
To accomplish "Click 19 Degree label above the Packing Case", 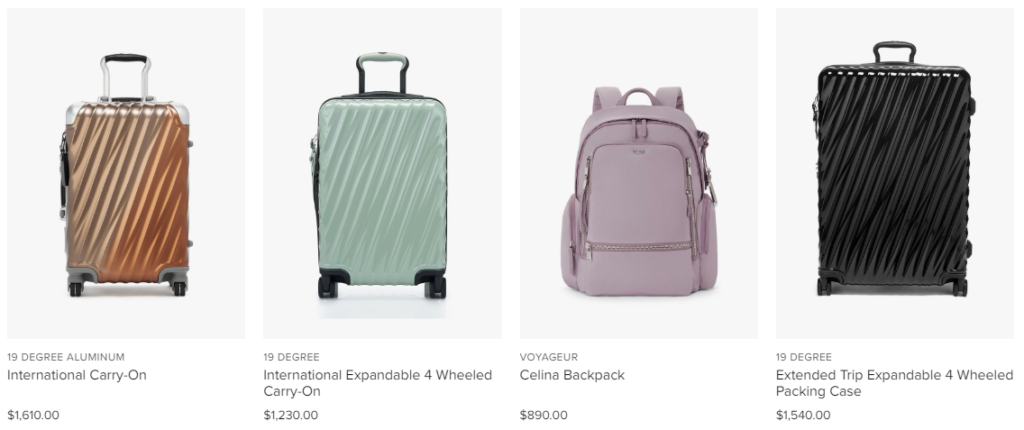I will coord(804,357).
